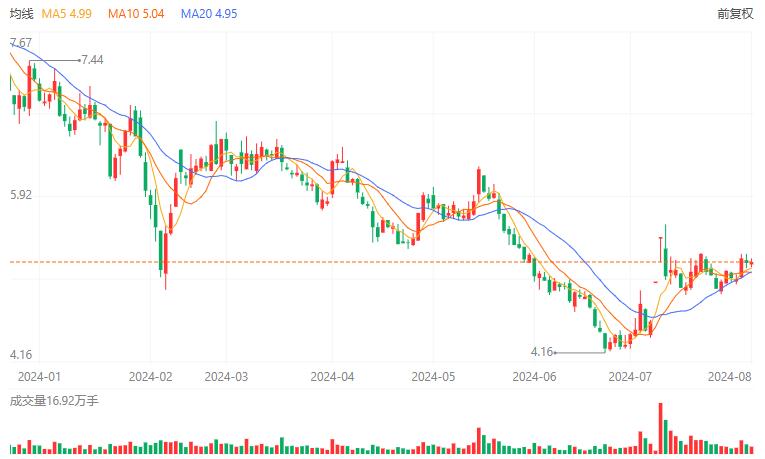The height and width of the screenshot is (459, 765).
Task: Select the 2024-05 date axis label
Action: 434,377
